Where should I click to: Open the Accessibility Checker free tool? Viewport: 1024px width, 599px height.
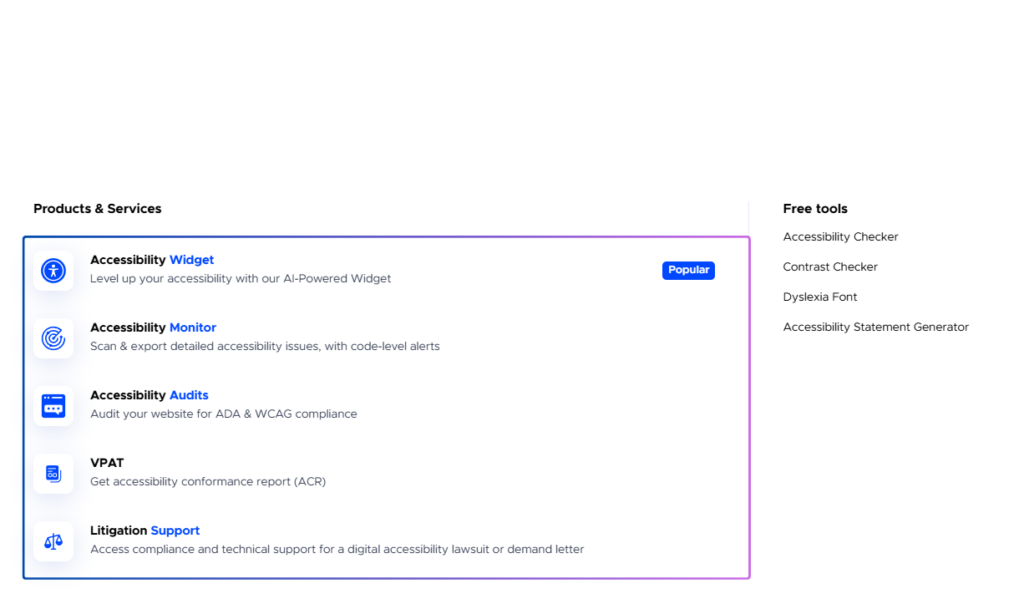click(840, 237)
